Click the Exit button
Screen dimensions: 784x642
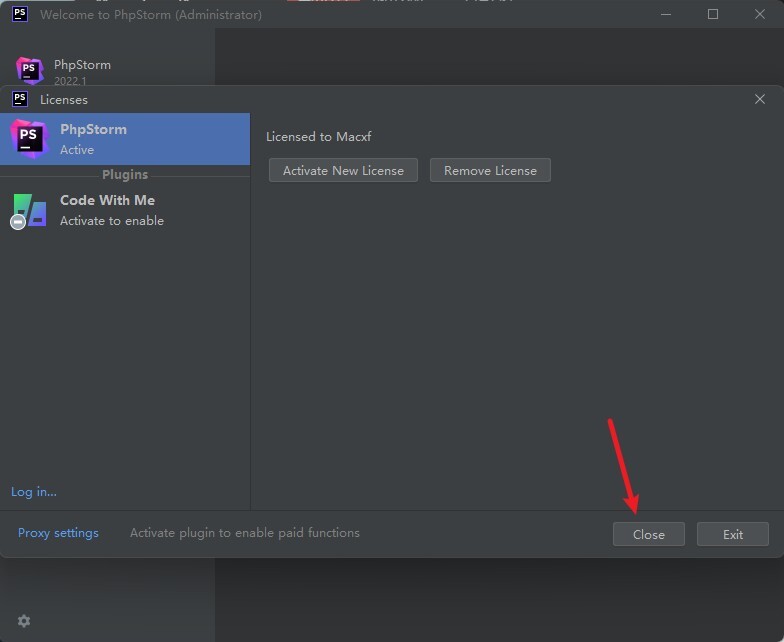point(732,534)
